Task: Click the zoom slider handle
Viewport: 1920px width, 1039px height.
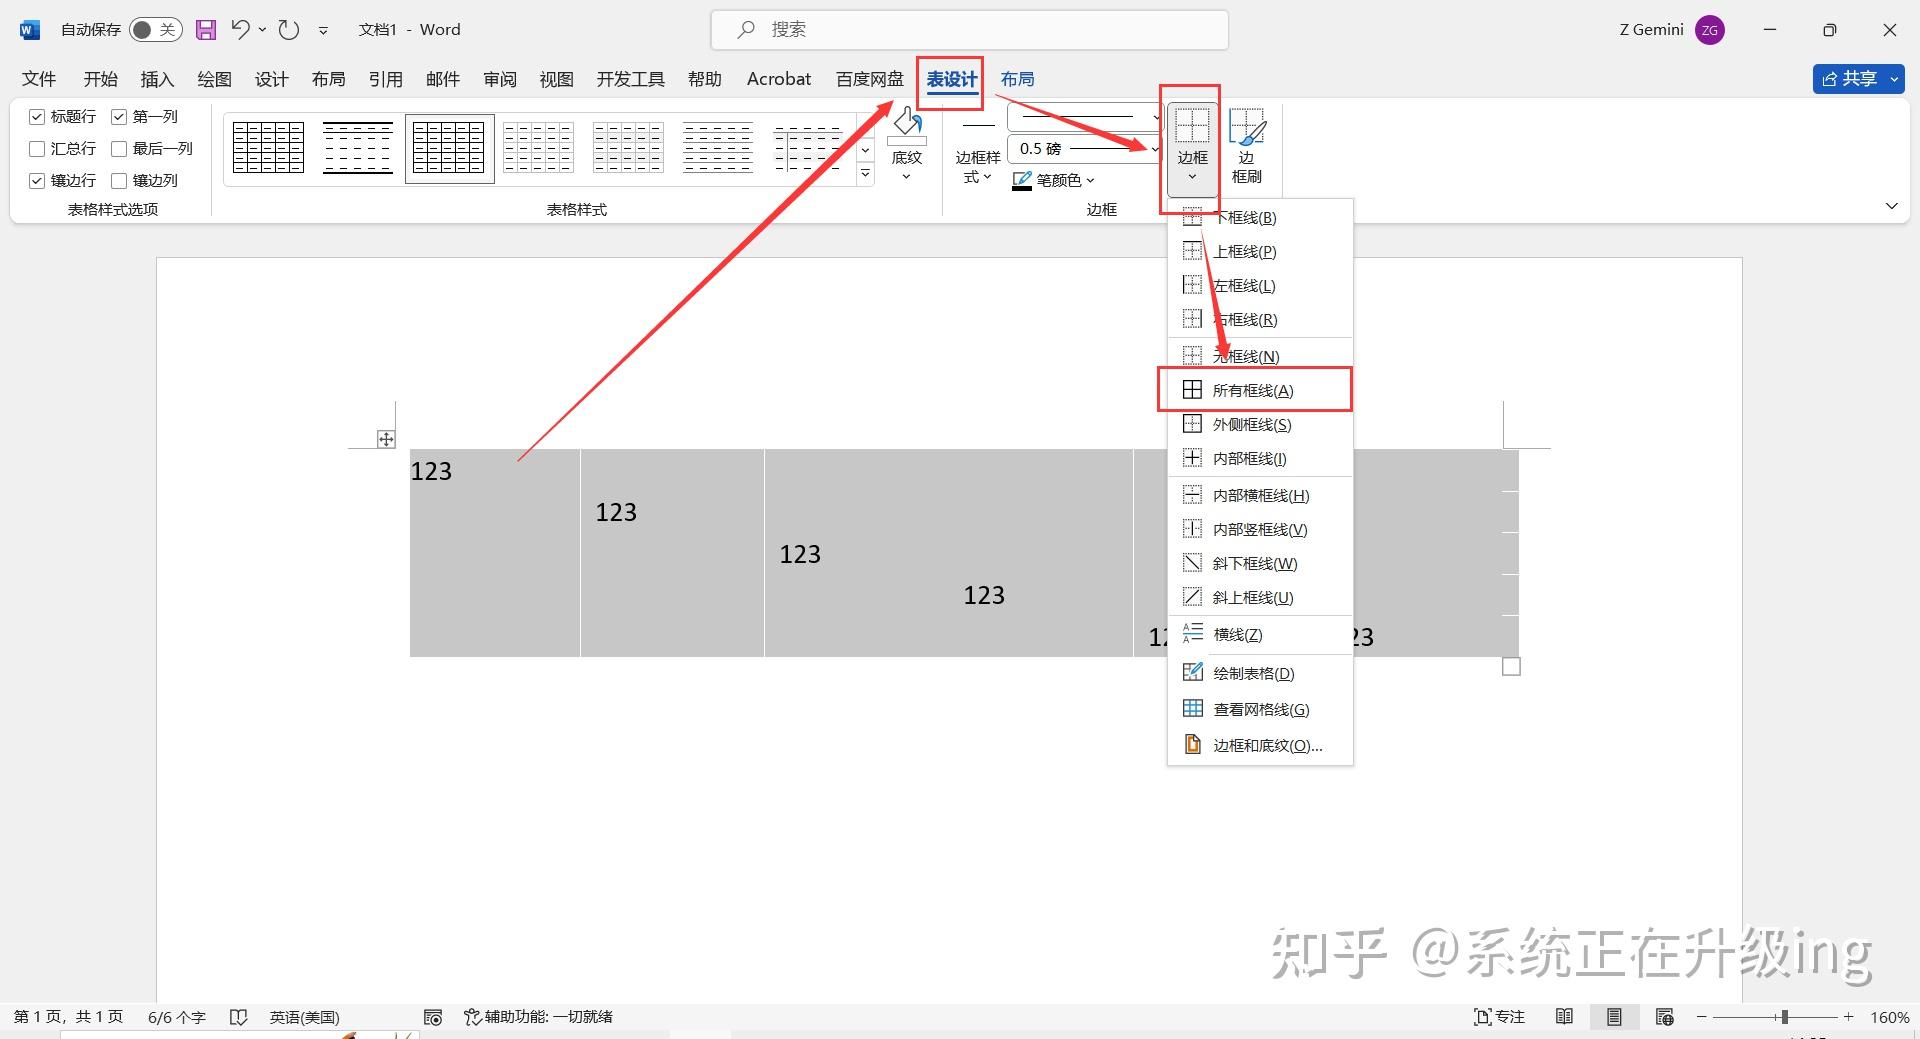Action: tap(1784, 1017)
